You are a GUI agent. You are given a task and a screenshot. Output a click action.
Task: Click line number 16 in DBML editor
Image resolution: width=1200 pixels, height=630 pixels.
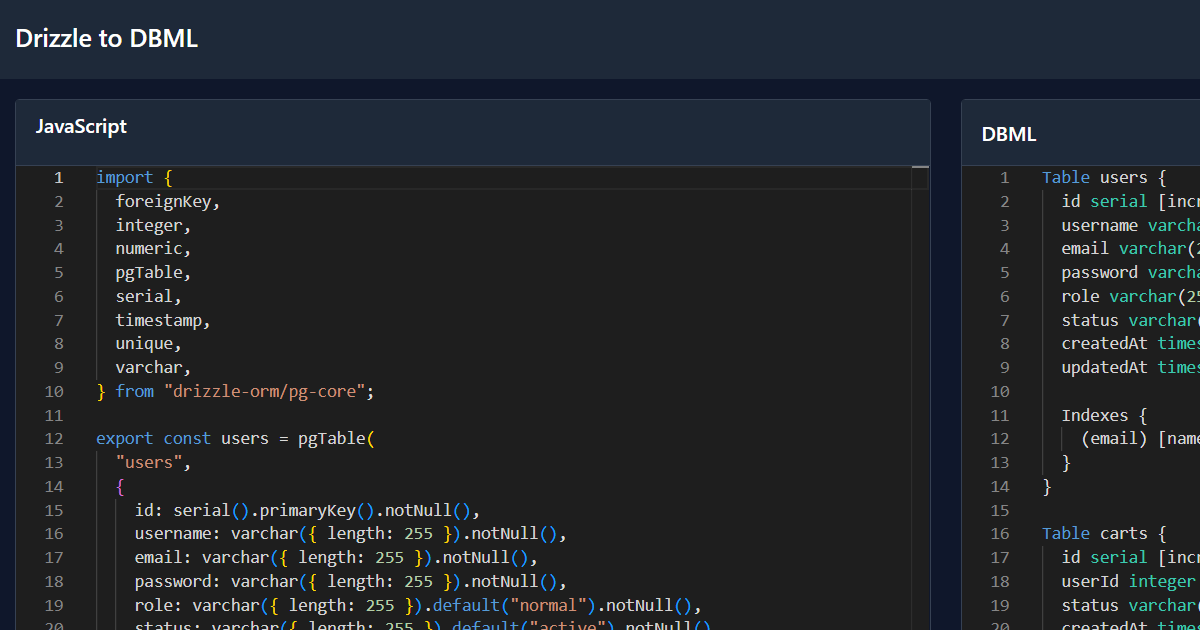(x=1000, y=534)
